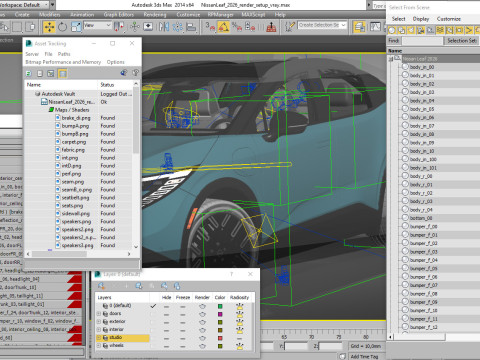
Task: Set studio layer as current via checkbox column
Action: pyautogui.click(x=153, y=338)
